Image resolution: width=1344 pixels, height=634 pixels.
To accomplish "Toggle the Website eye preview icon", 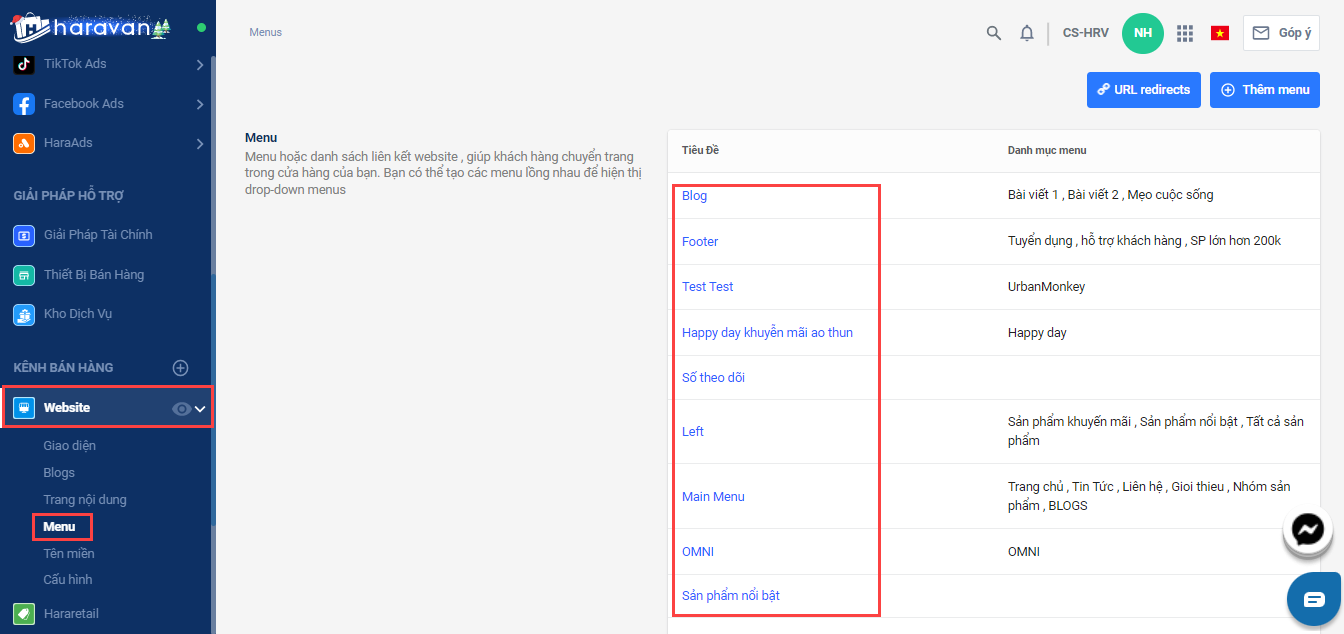I will (181, 408).
